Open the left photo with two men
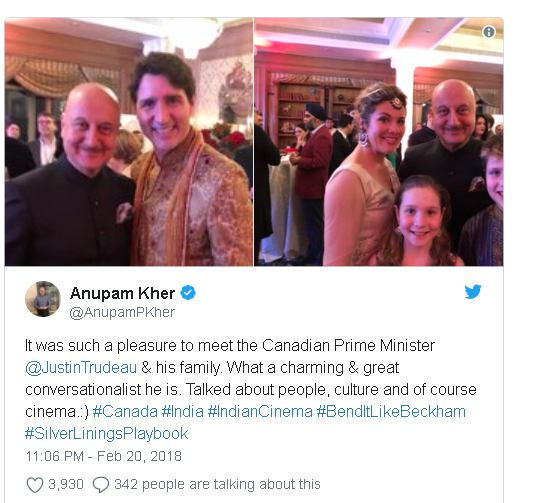541x503 pixels. (x=129, y=142)
